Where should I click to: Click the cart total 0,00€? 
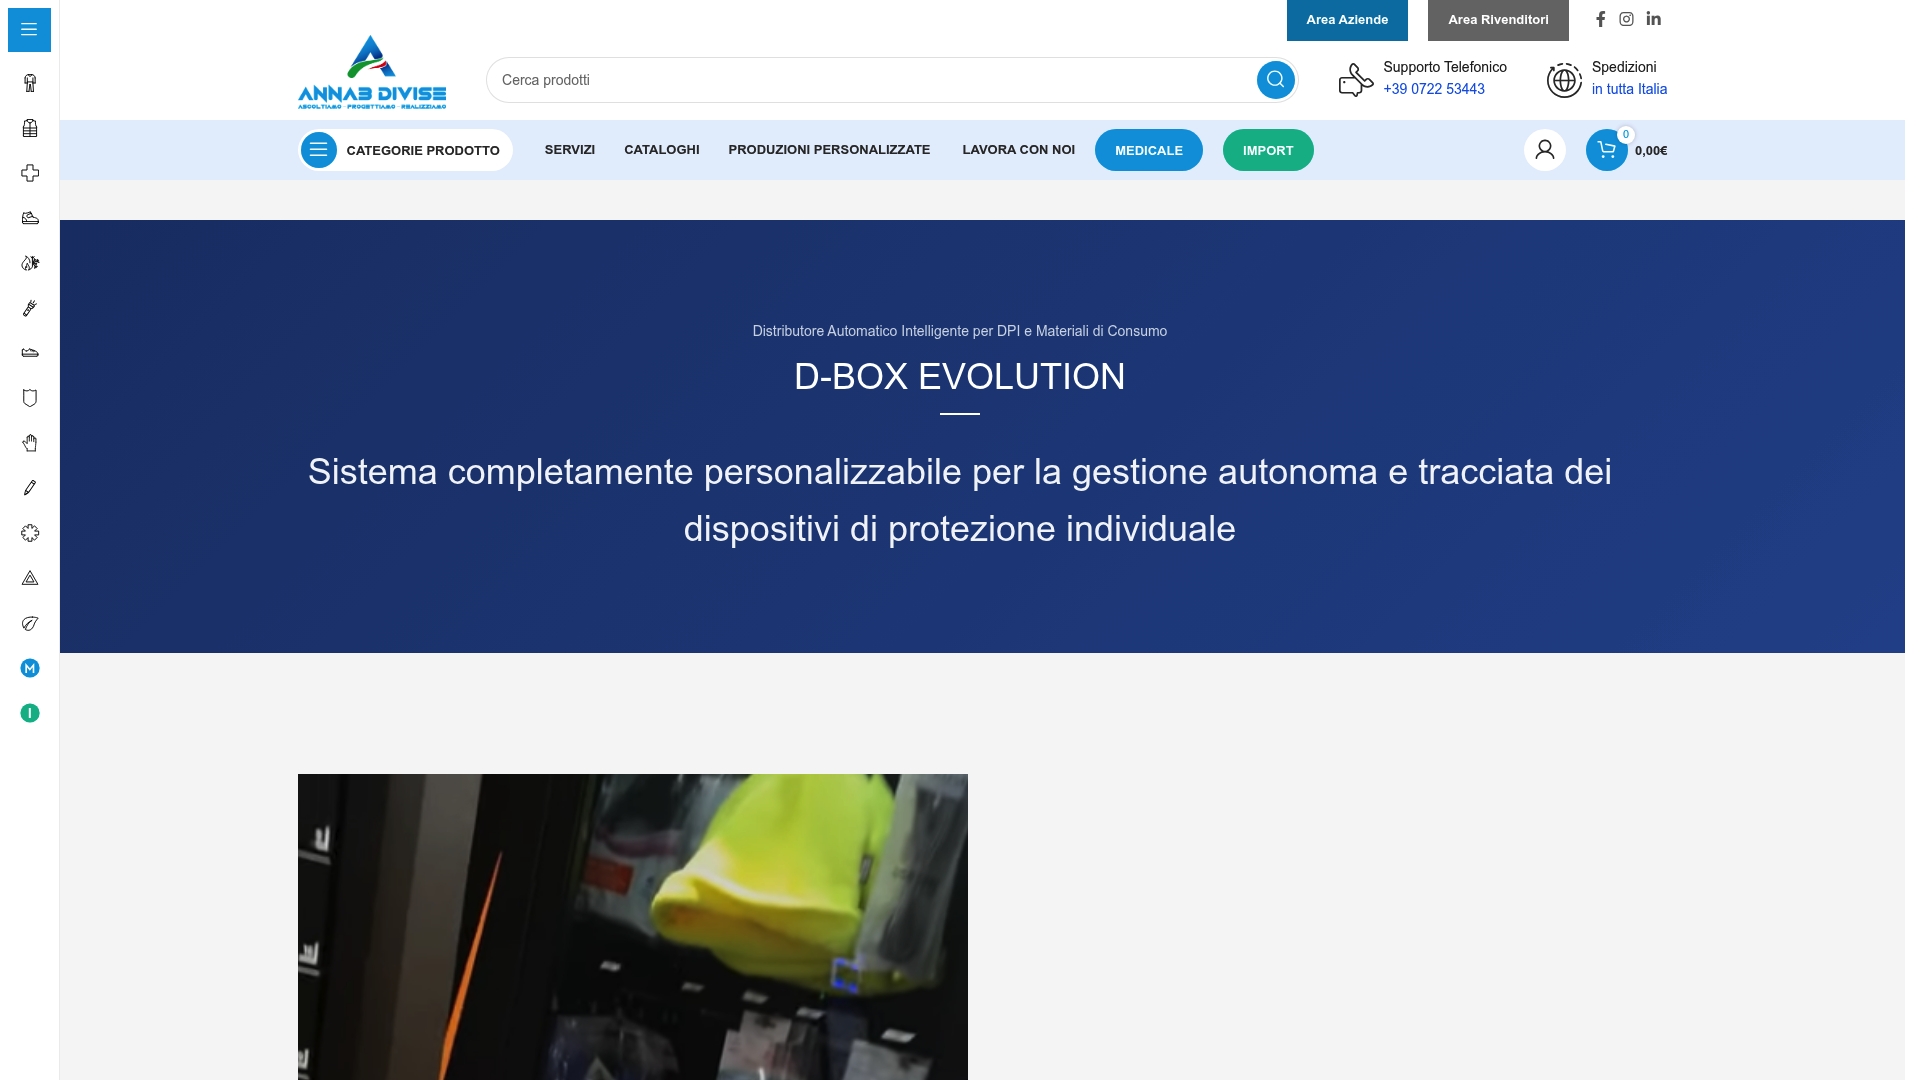(1651, 151)
